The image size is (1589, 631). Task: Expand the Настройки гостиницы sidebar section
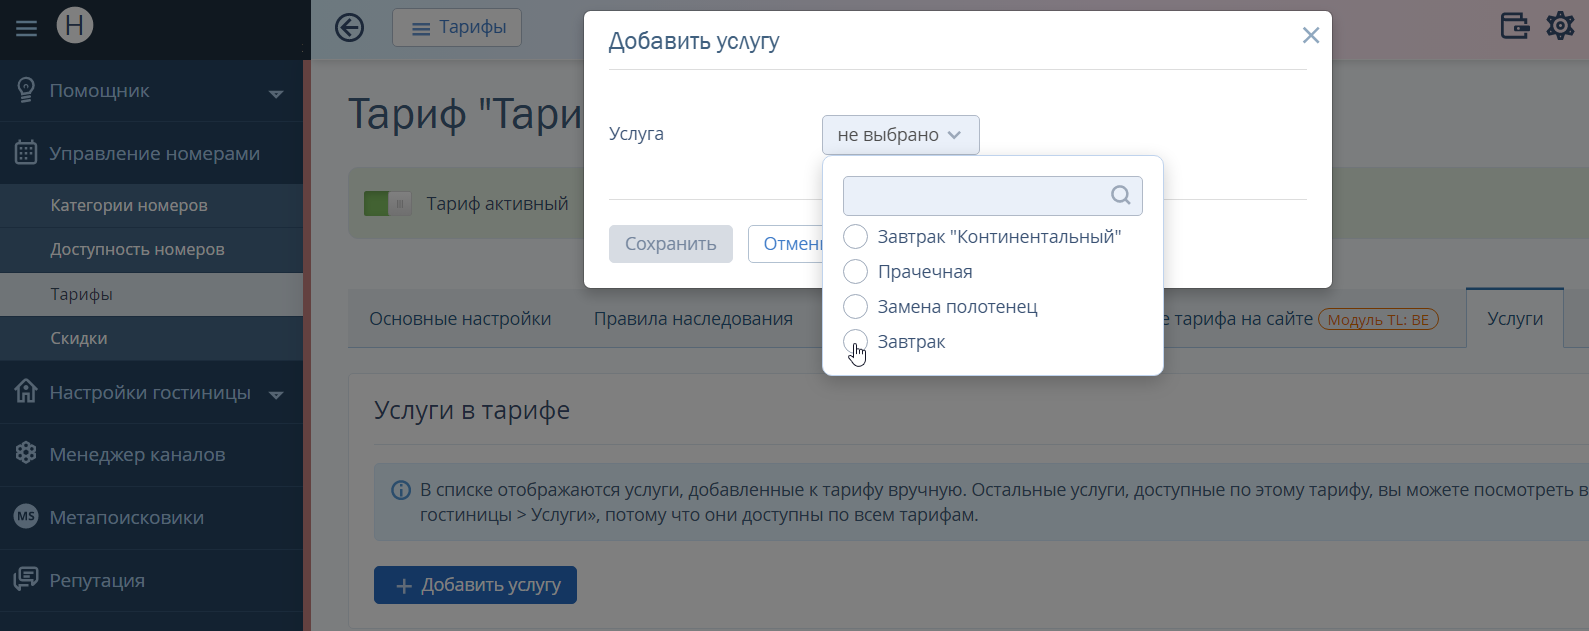151,392
